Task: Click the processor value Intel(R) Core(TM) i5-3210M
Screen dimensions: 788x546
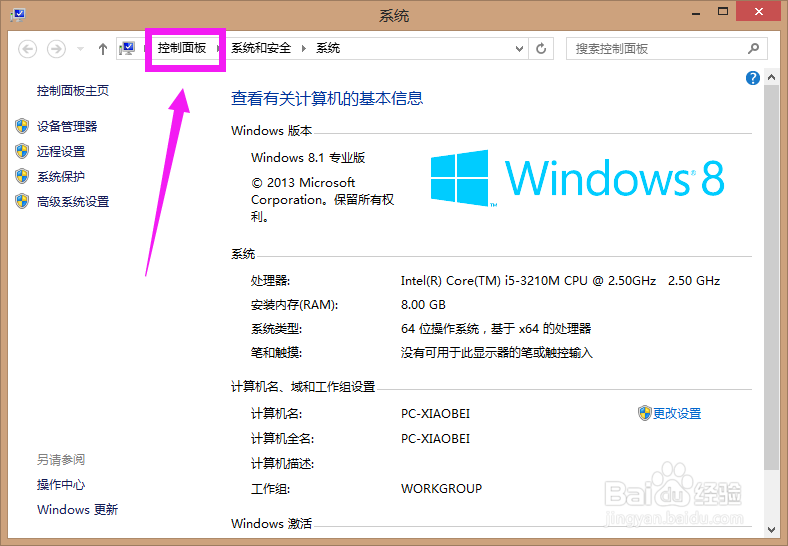Action: click(x=560, y=281)
